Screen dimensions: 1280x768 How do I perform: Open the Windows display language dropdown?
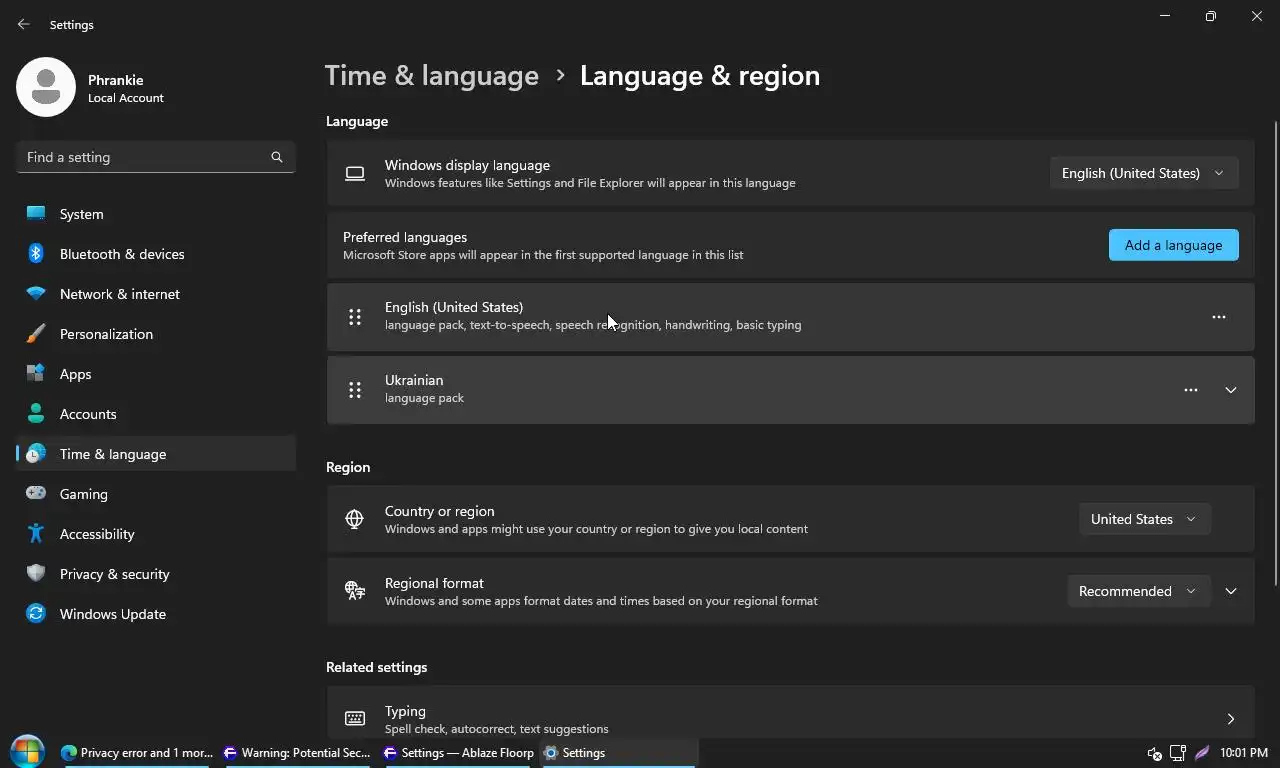point(1143,173)
